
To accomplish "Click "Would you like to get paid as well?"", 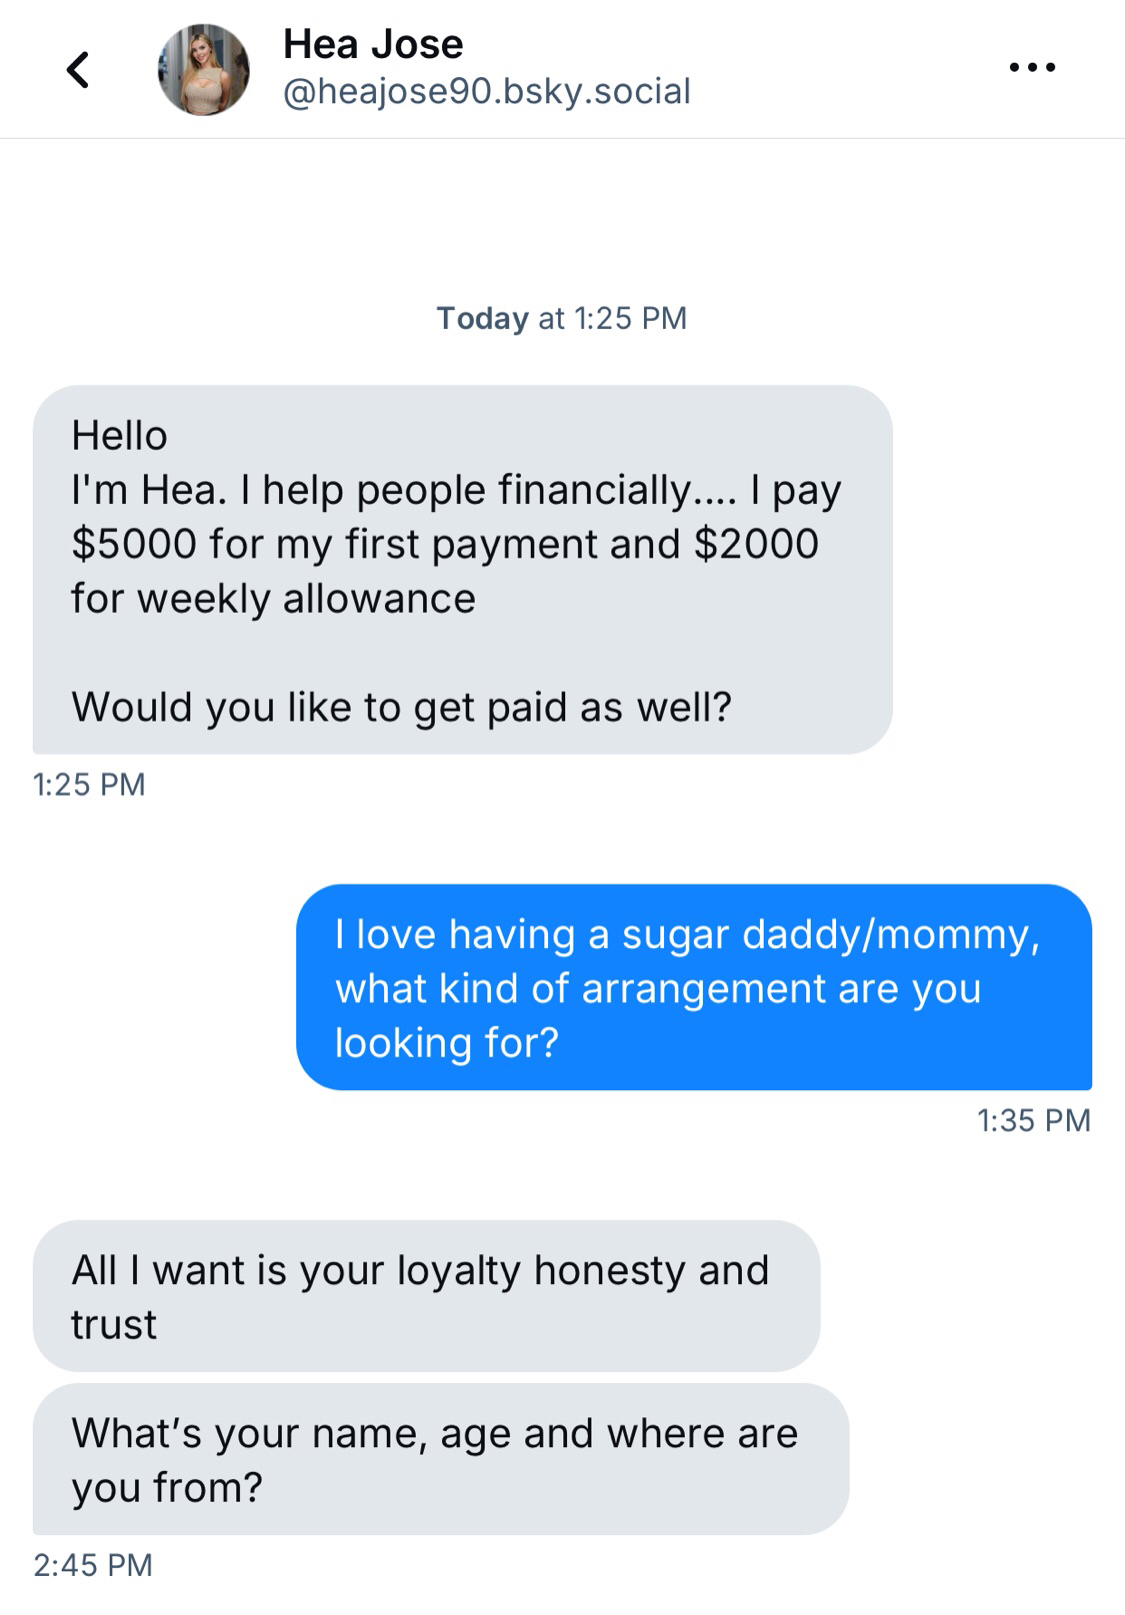I will [x=401, y=707].
